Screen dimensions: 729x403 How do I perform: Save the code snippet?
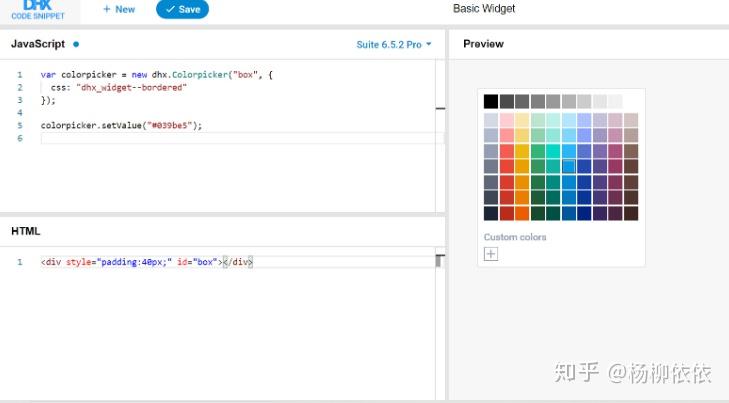point(182,9)
